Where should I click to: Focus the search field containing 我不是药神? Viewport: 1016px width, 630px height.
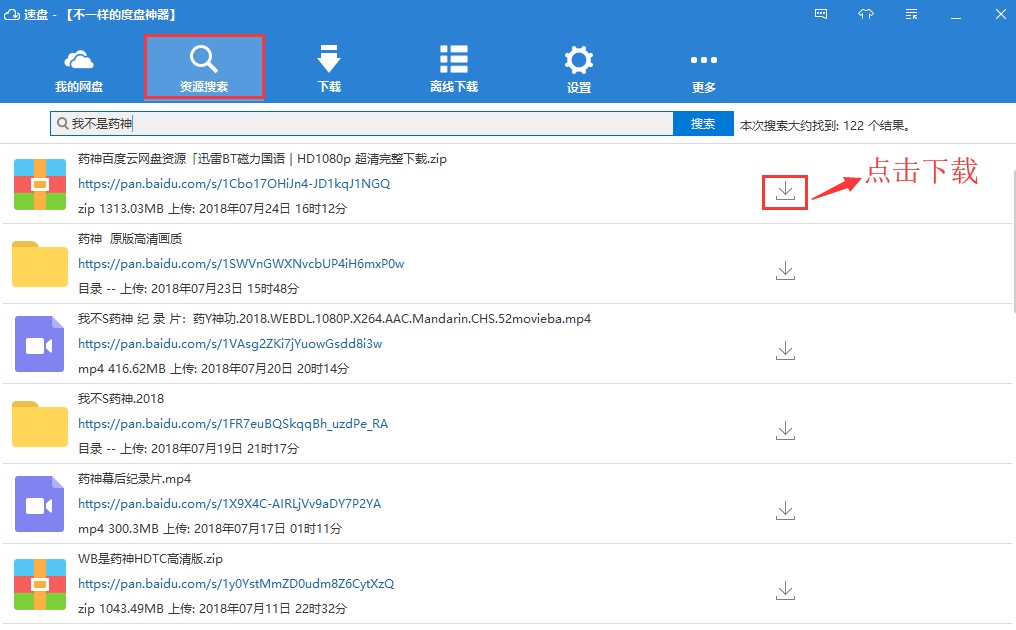click(362, 123)
